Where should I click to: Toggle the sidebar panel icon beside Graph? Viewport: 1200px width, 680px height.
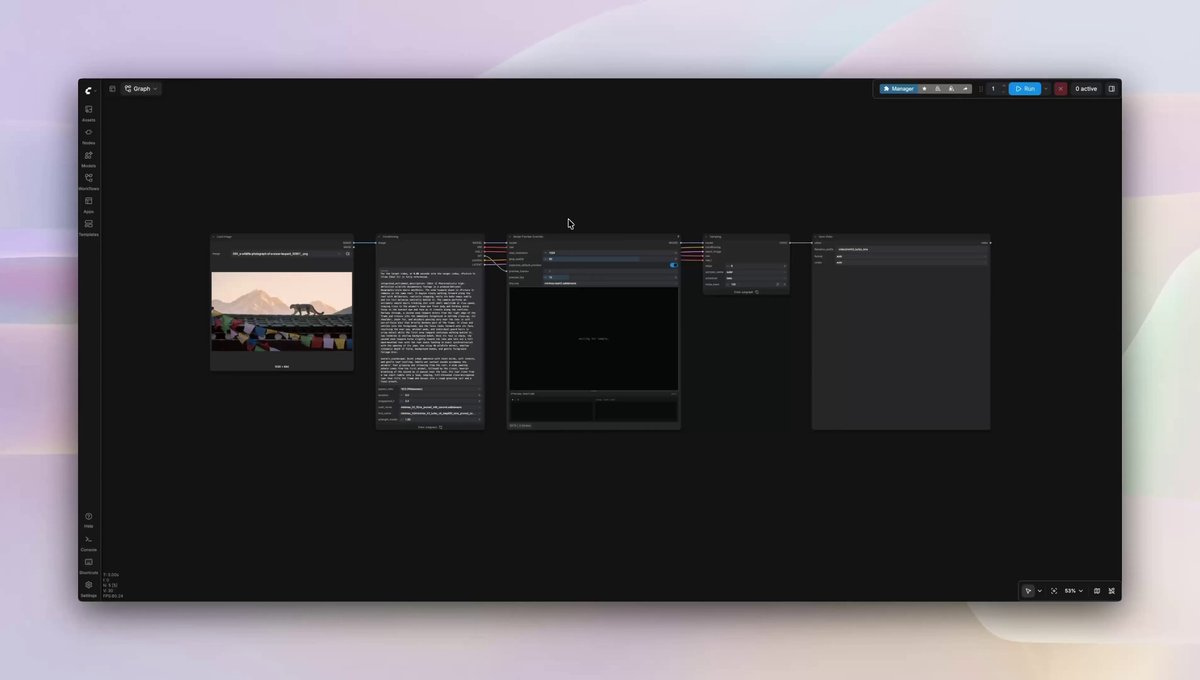112,89
